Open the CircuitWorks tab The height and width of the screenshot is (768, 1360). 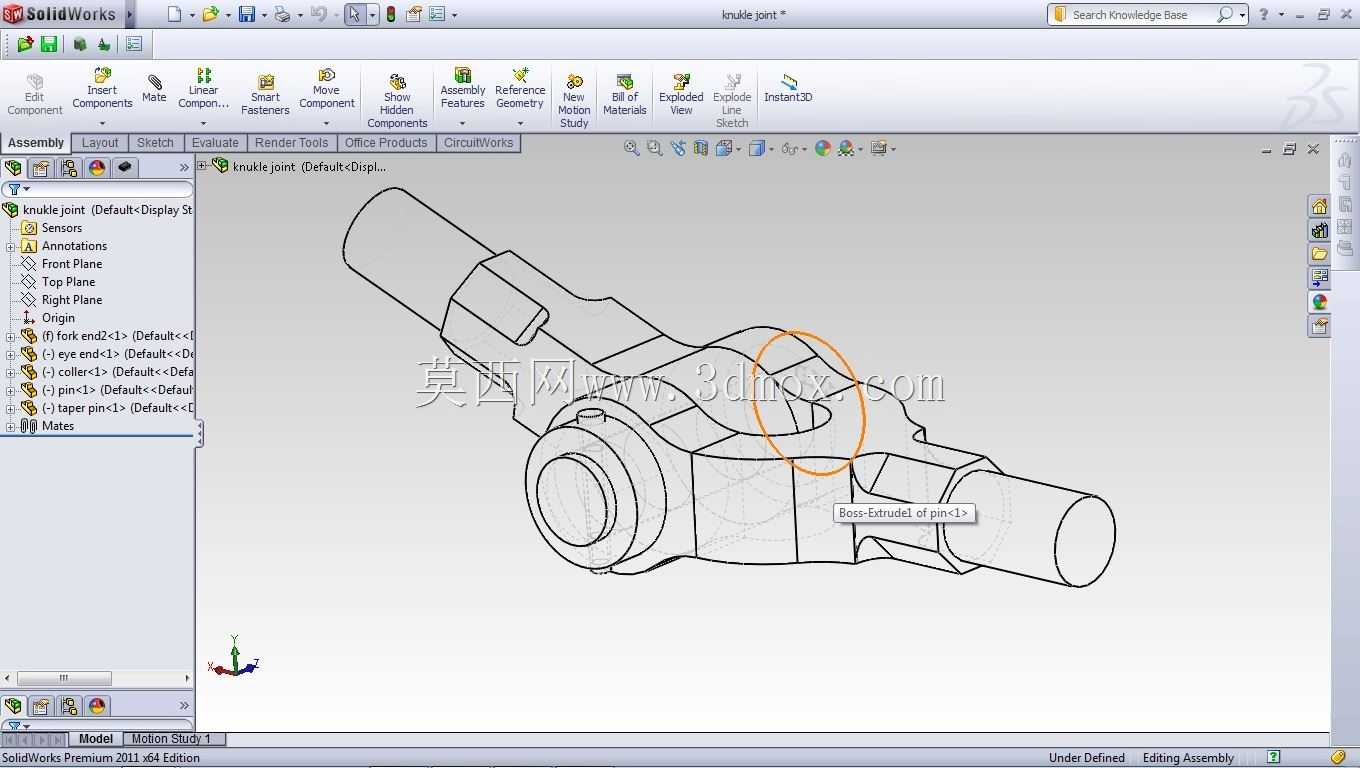click(478, 143)
